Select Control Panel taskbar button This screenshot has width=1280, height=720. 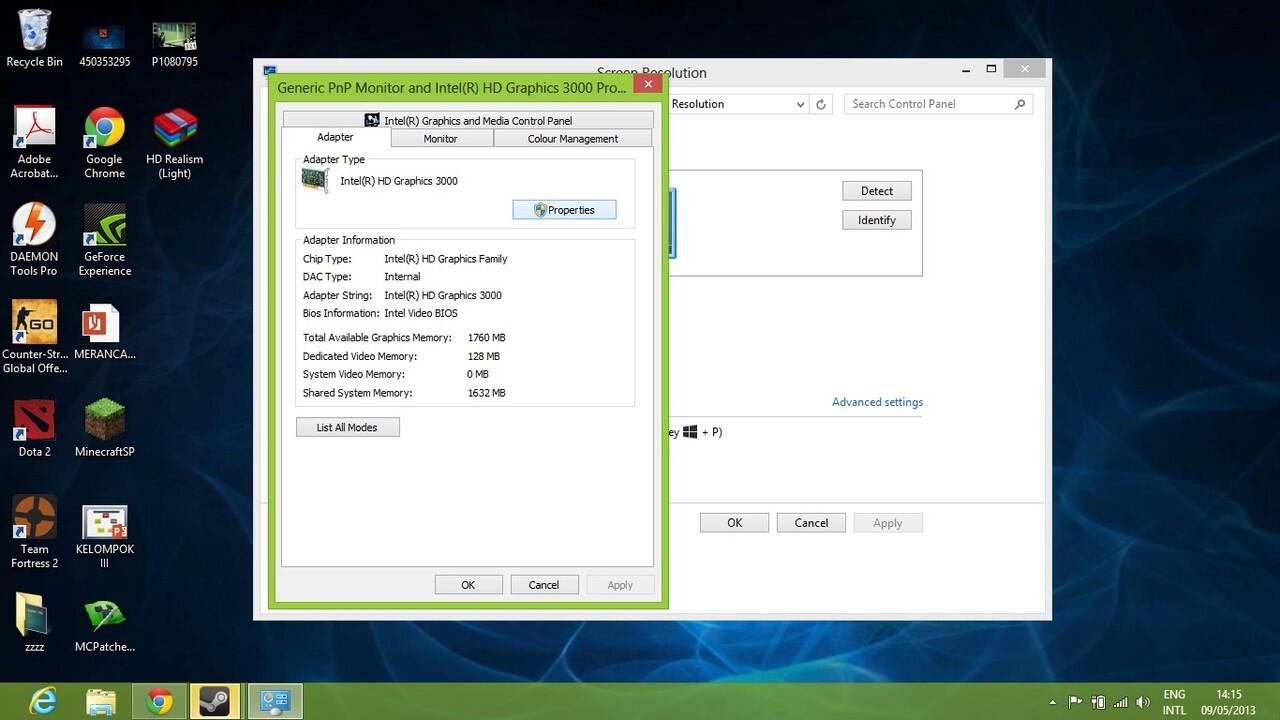(x=274, y=701)
